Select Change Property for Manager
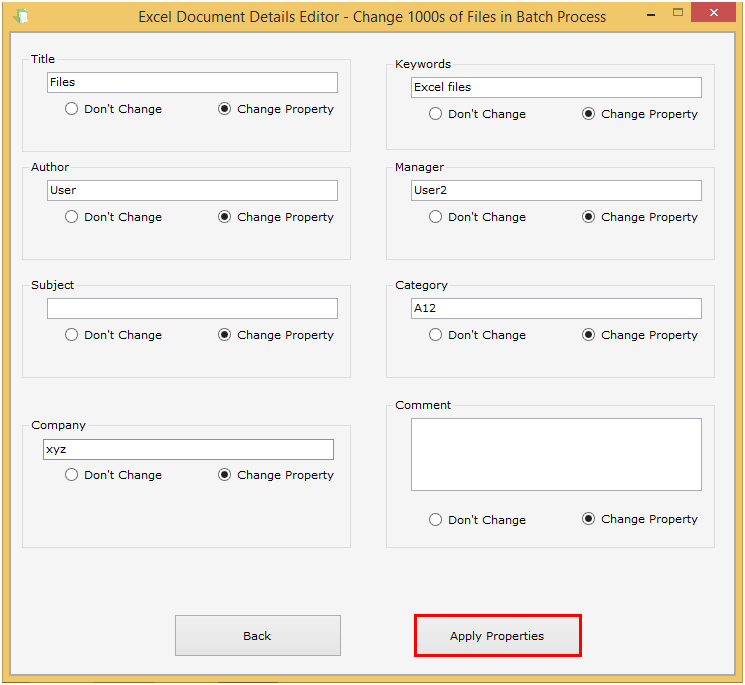This screenshot has width=745, height=685. [x=640, y=217]
